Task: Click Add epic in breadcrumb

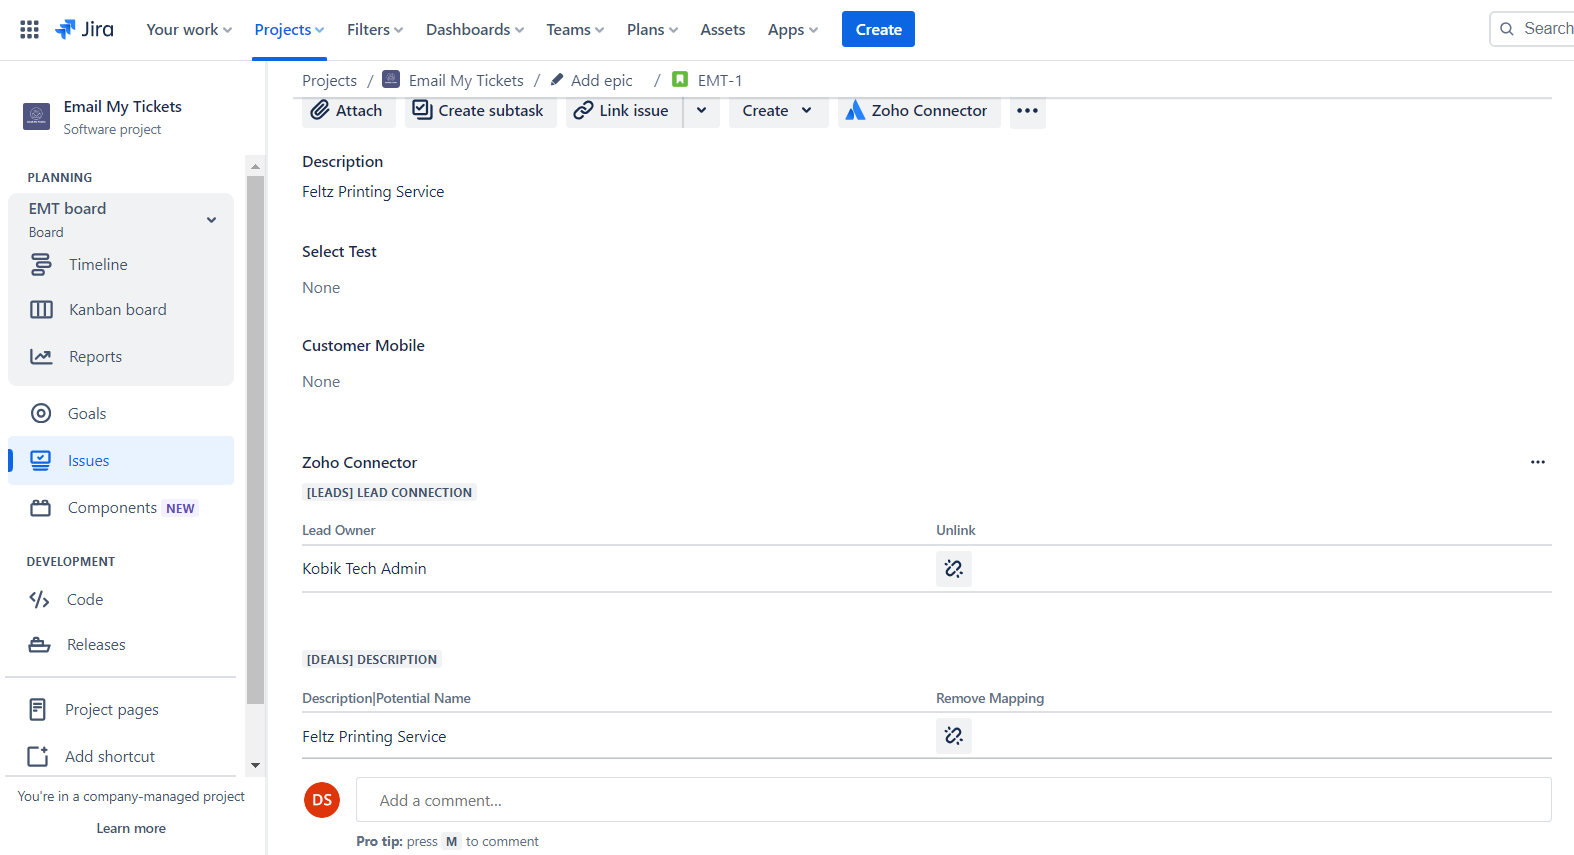Action: click(602, 80)
